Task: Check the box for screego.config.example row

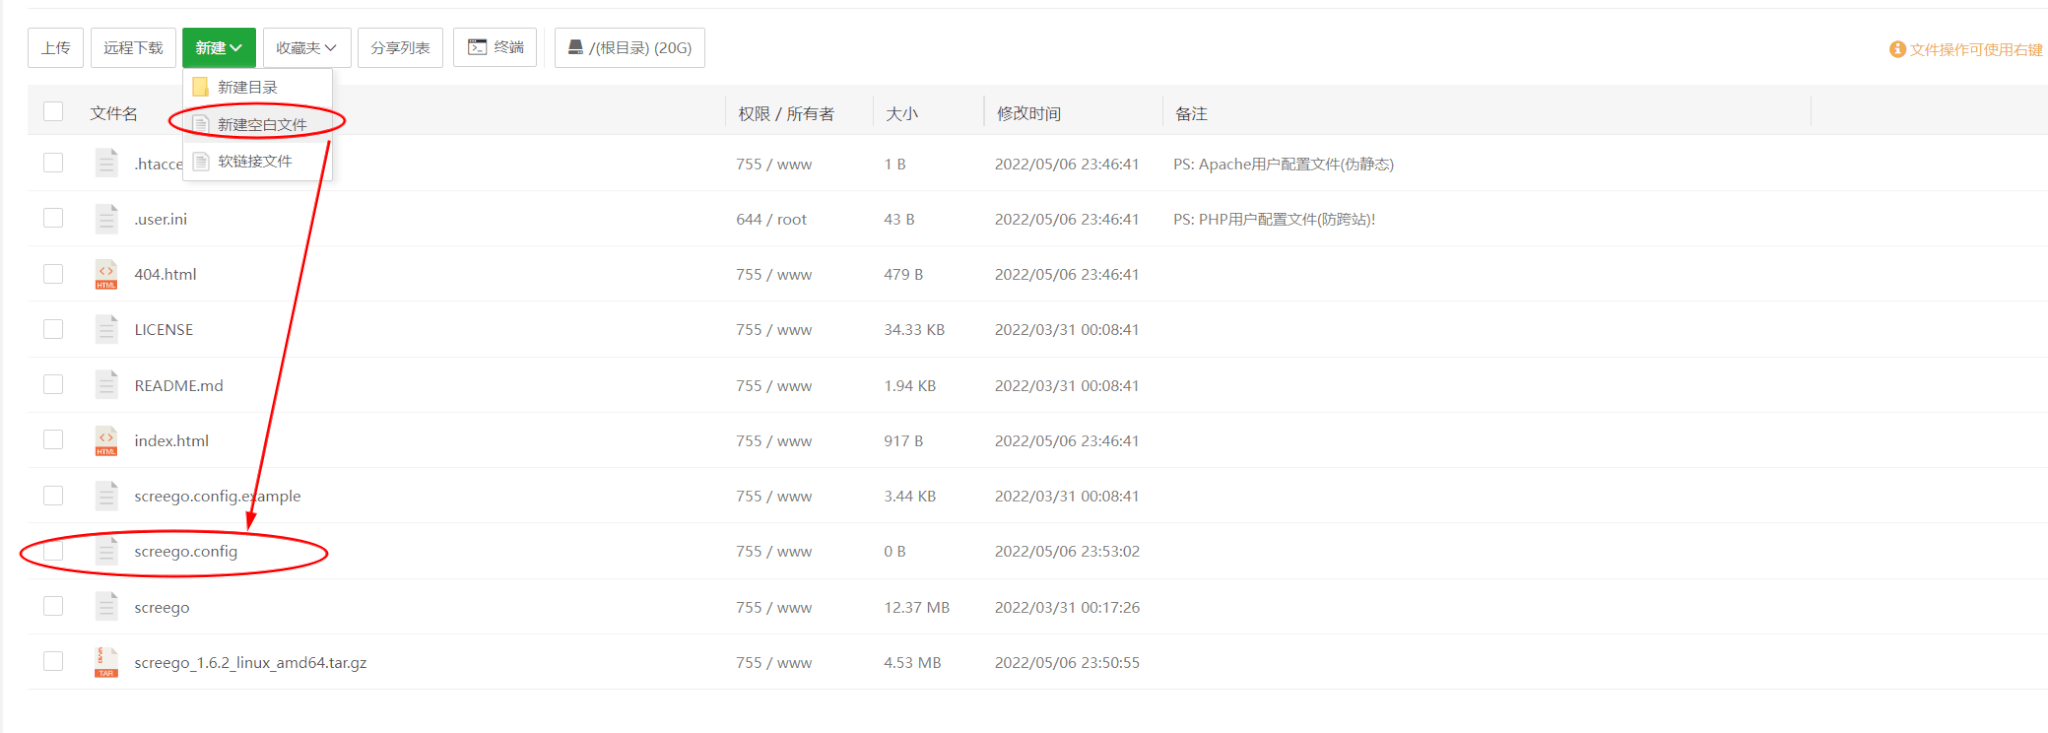Action: click(53, 495)
